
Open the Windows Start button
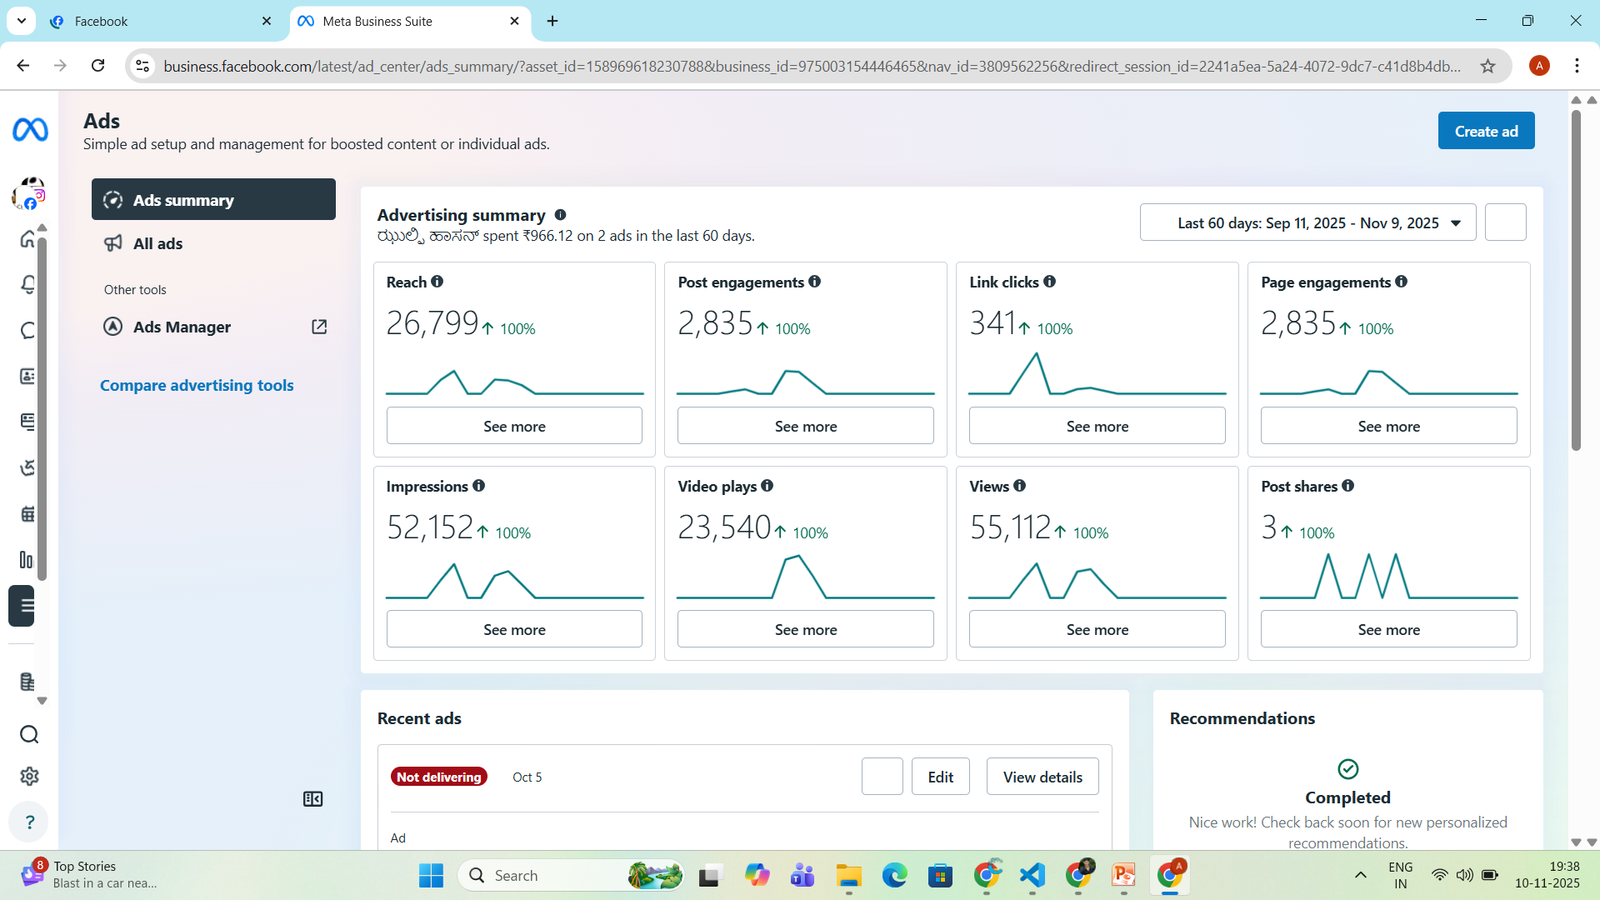431,876
